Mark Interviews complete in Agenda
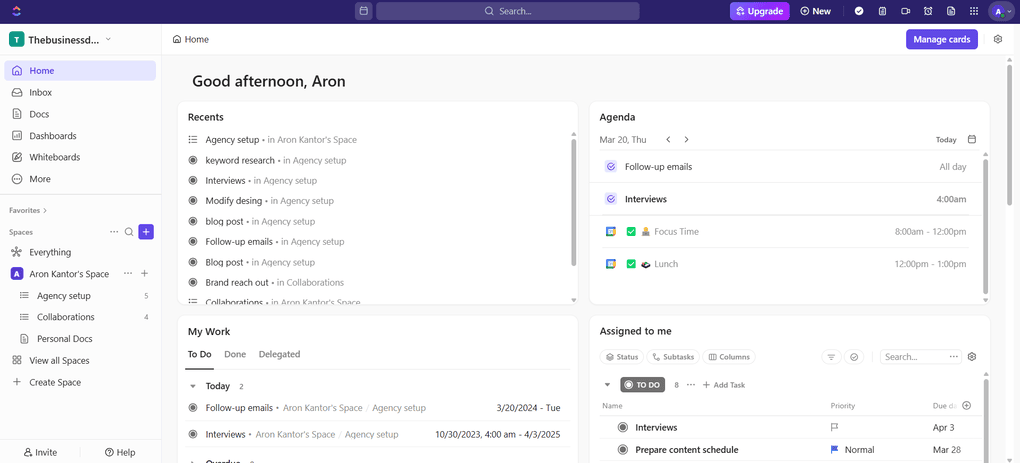Viewport: 1020px width, 463px height. tap(610, 199)
